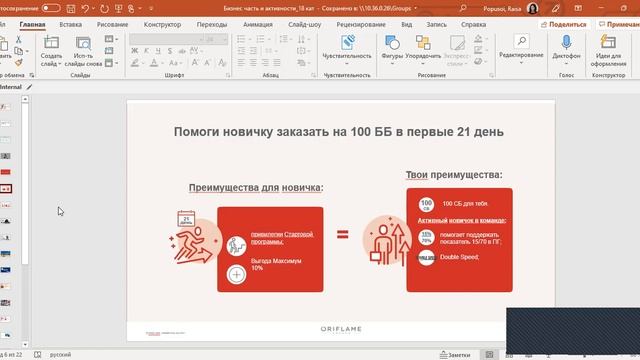Open the Рецензирование tab
Image resolution: width=640 pixels, height=360 pixels.
click(361, 24)
